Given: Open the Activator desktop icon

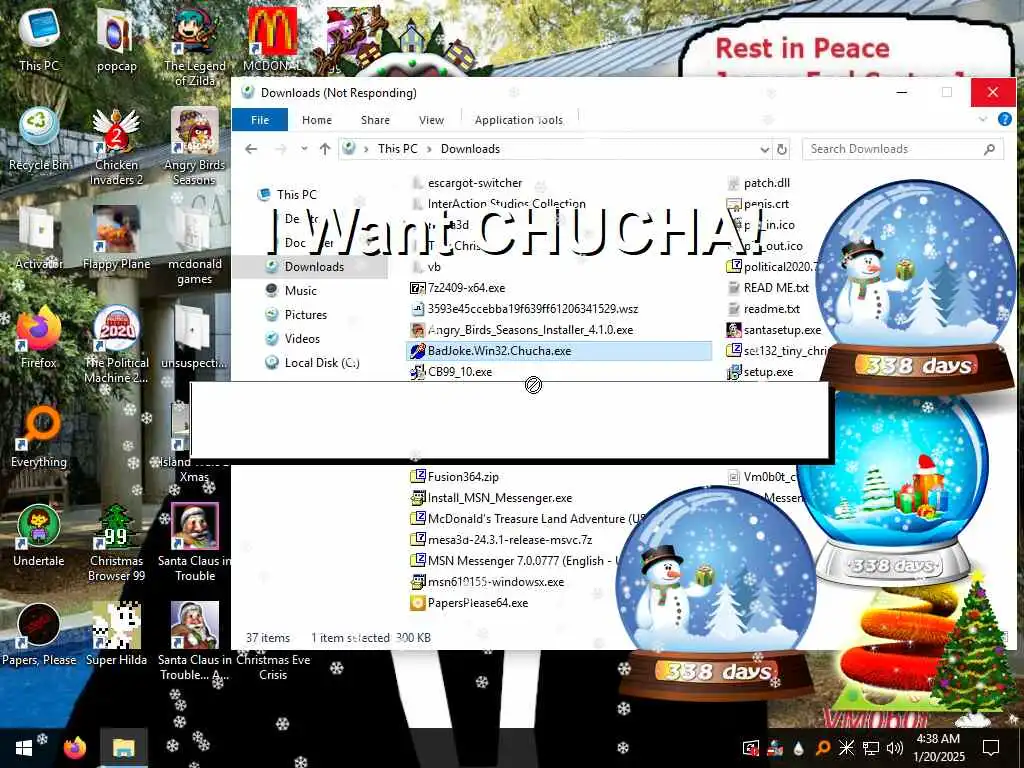Looking at the screenshot, I should pyautogui.click(x=39, y=238).
